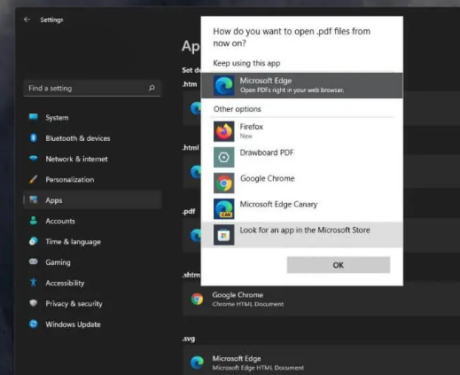The image size is (460, 375).
Task: Click the Other options heading
Action: [237, 109]
